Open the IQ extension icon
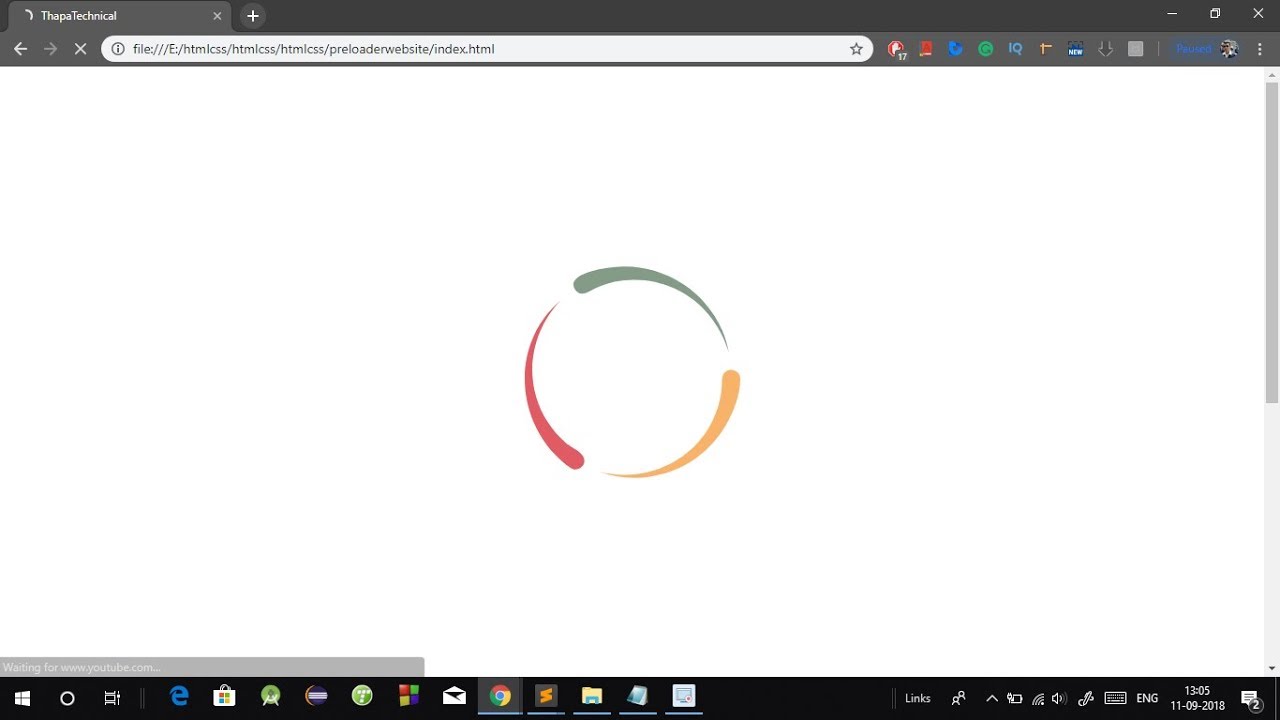1280x720 pixels. [1016, 48]
